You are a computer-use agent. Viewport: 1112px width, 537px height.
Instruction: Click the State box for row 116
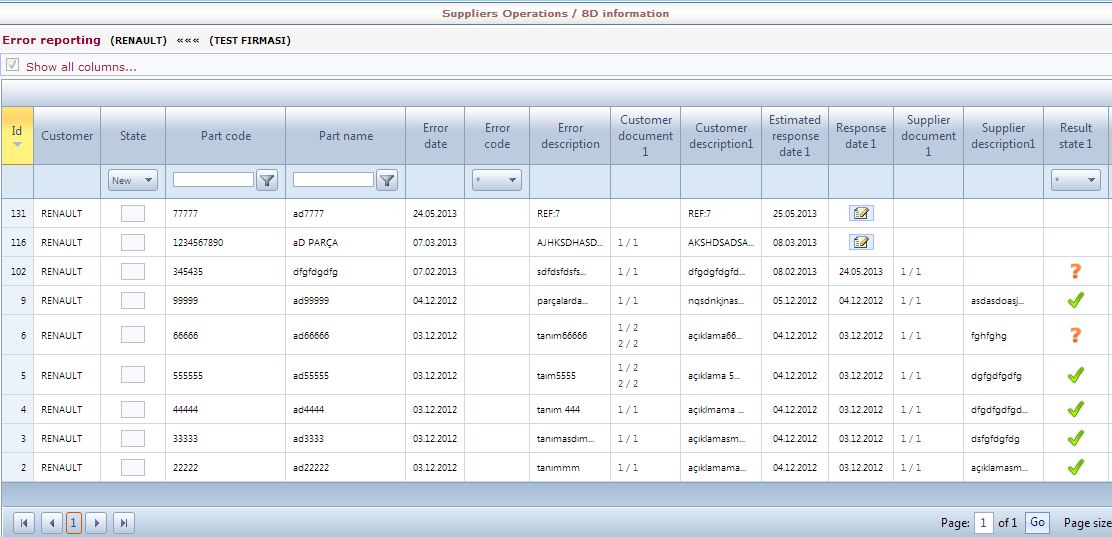tap(133, 243)
